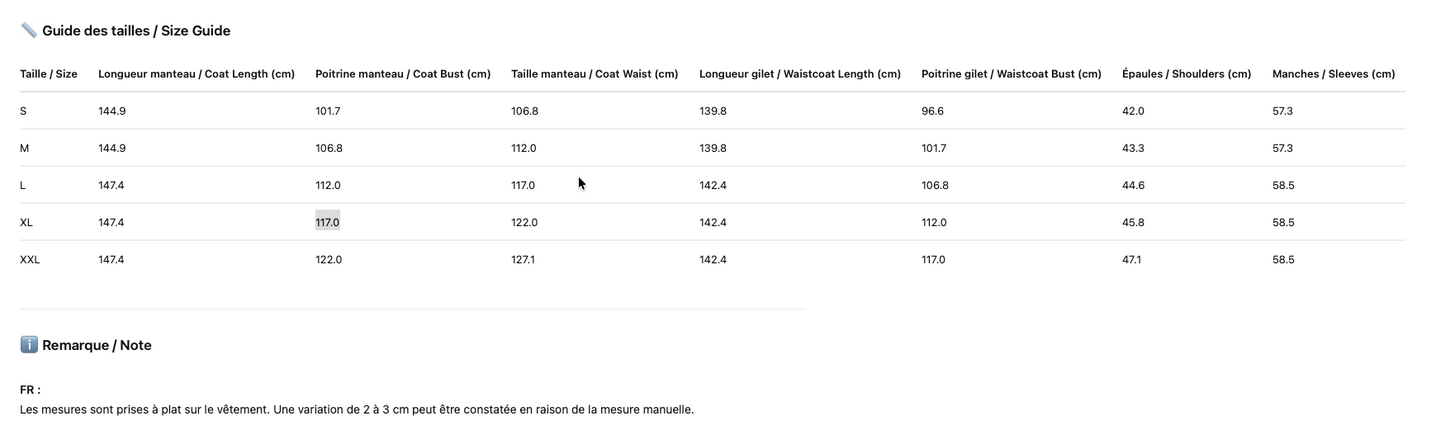Click the S row waistcoat bust value 96.6
Screen dimensions: 1445x435
932,111
